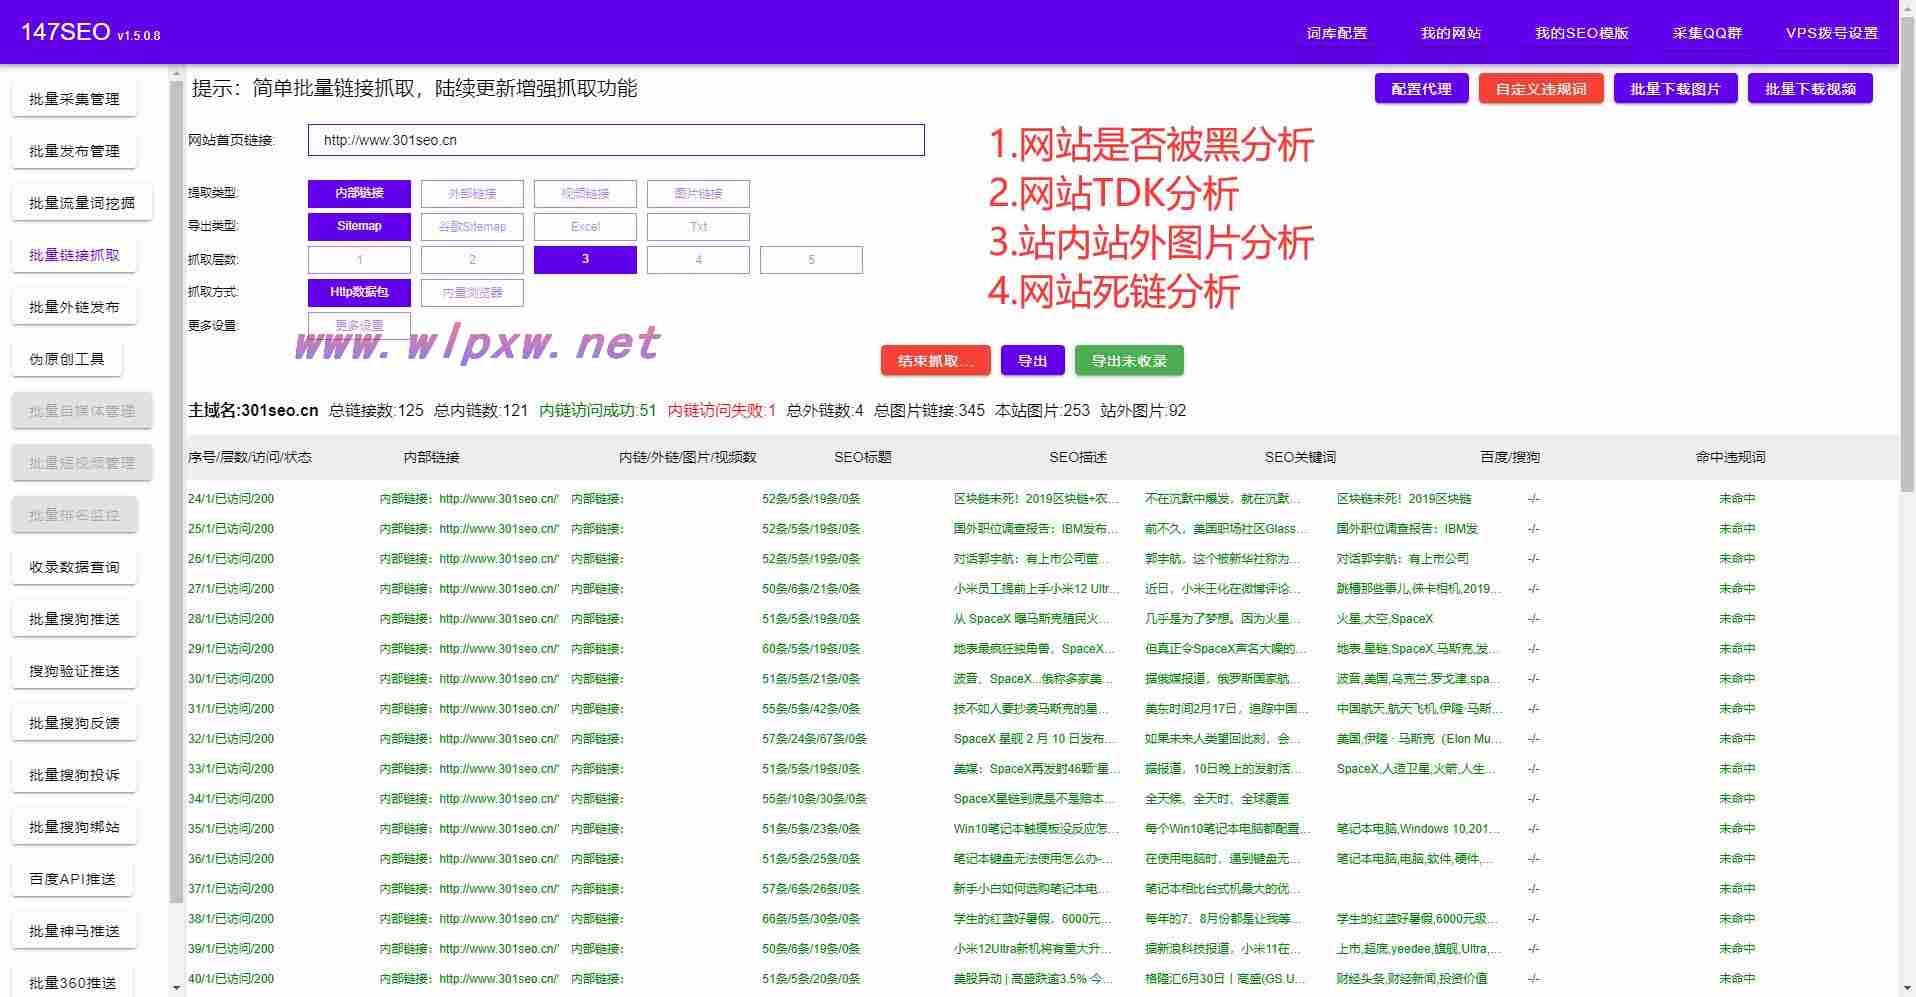The width and height of the screenshot is (1916, 997).
Task: Click count cell 57条/24条/67条/0条
Action: [x=814, y=739]
